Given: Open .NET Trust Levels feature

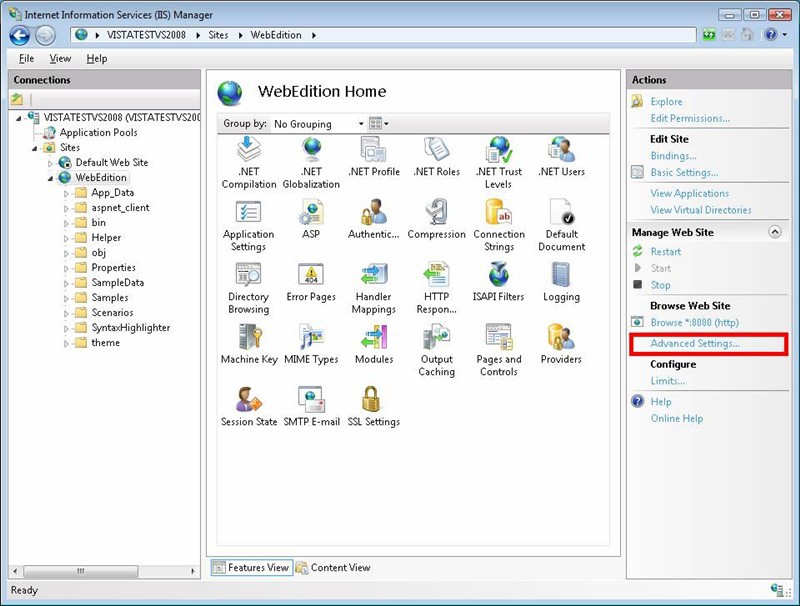Looking at the screenshot, I should pyautogui.click(x=499, y=162).
